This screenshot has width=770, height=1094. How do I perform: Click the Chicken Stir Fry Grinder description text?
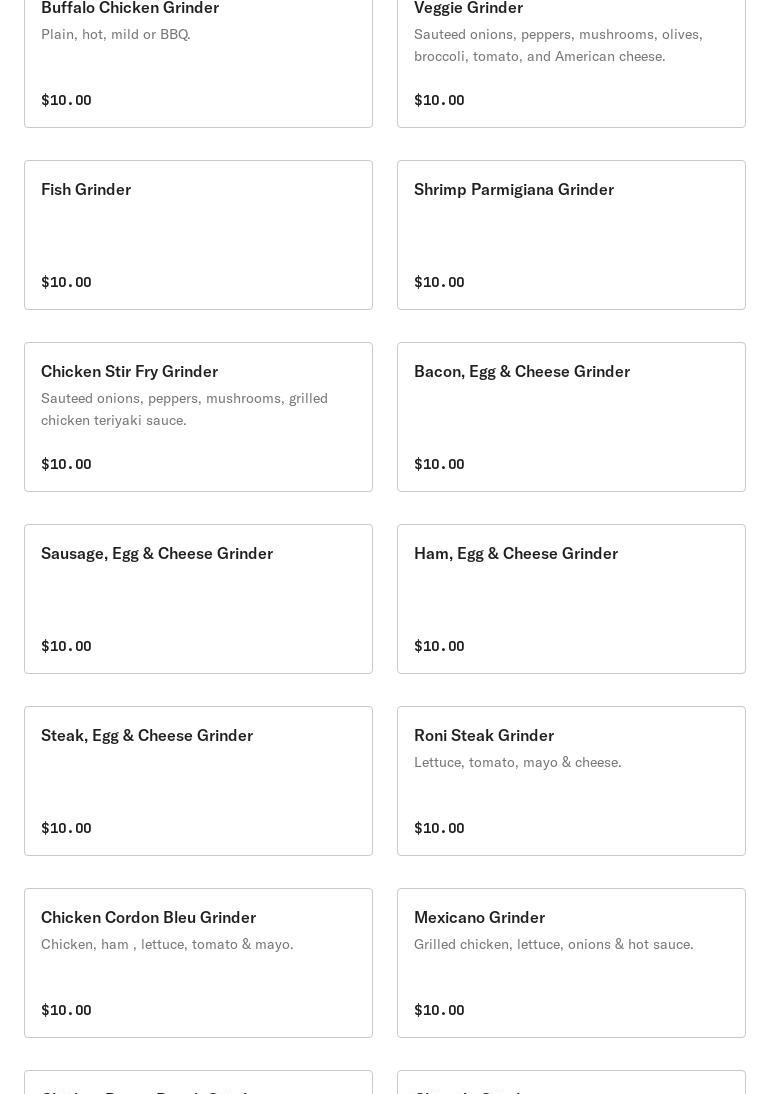pos(184,409)
